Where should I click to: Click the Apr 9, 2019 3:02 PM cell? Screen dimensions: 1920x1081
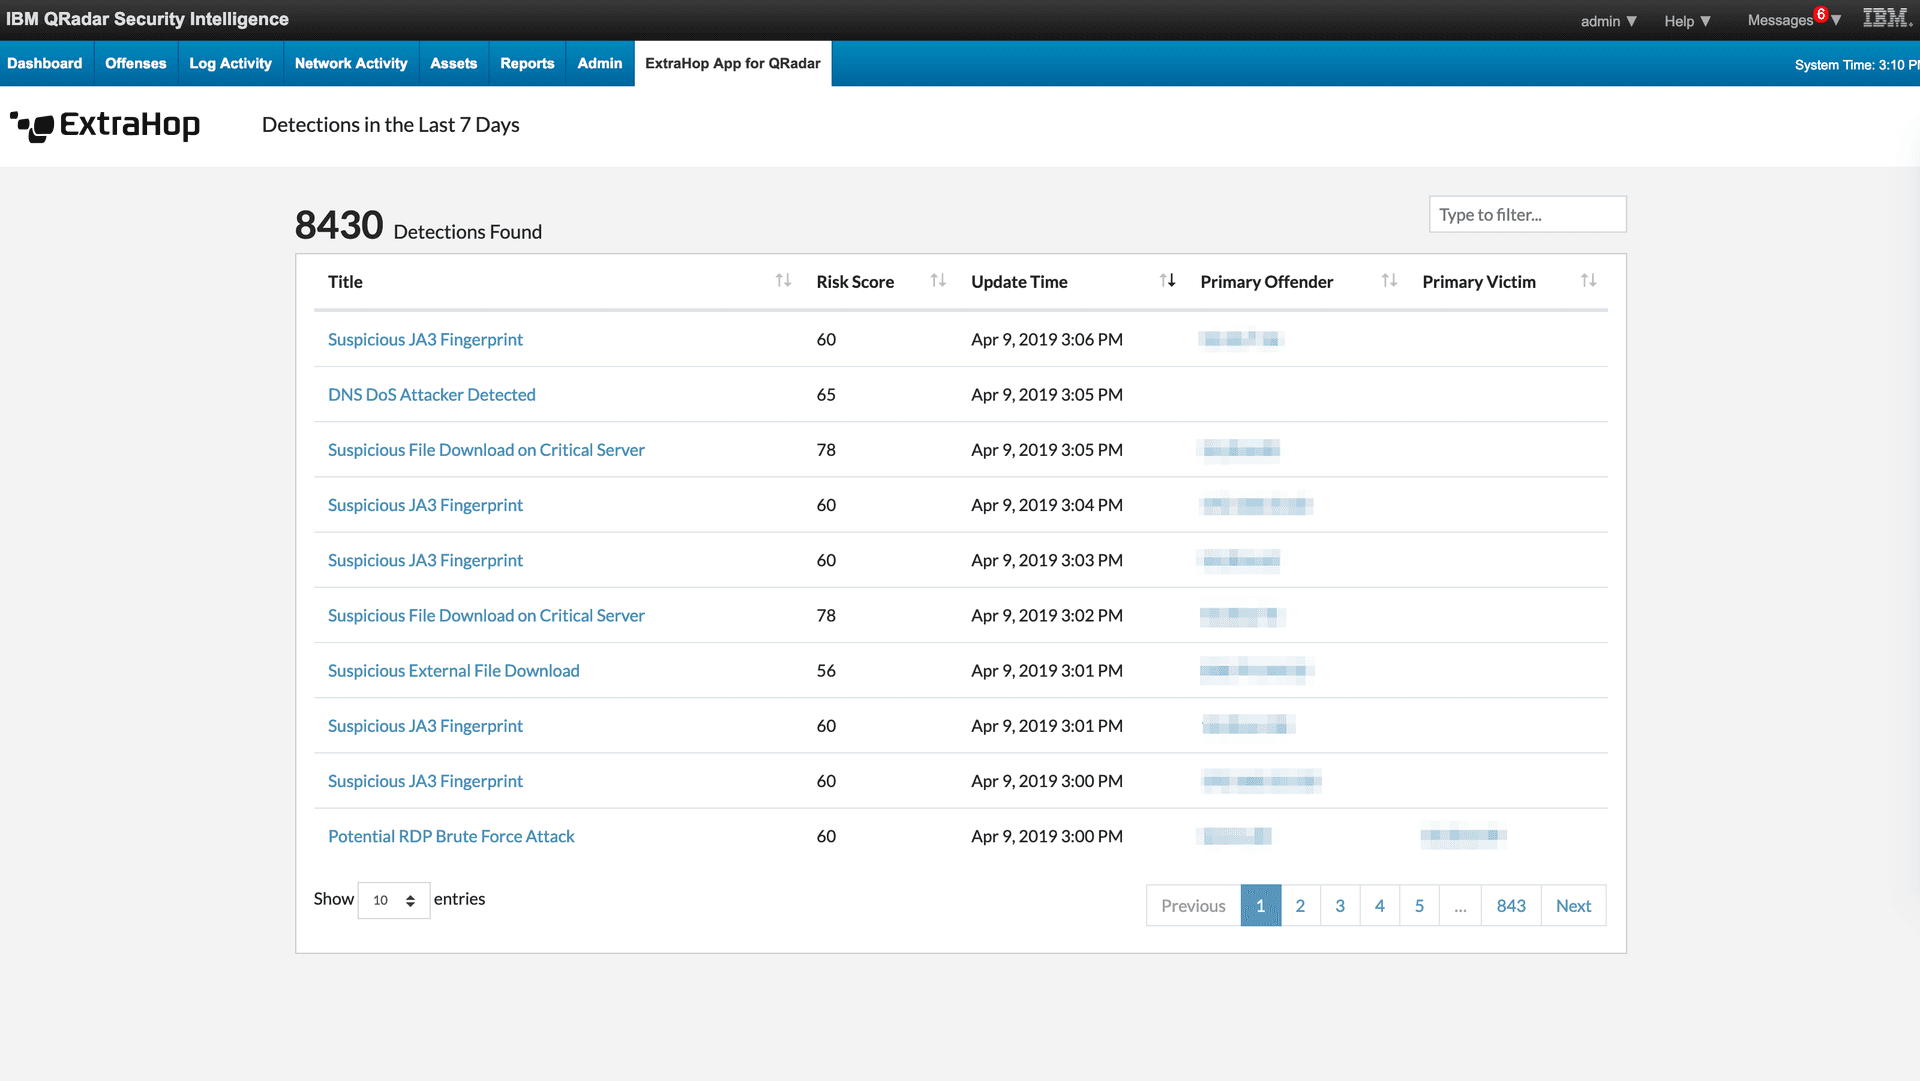(1047, 615)
